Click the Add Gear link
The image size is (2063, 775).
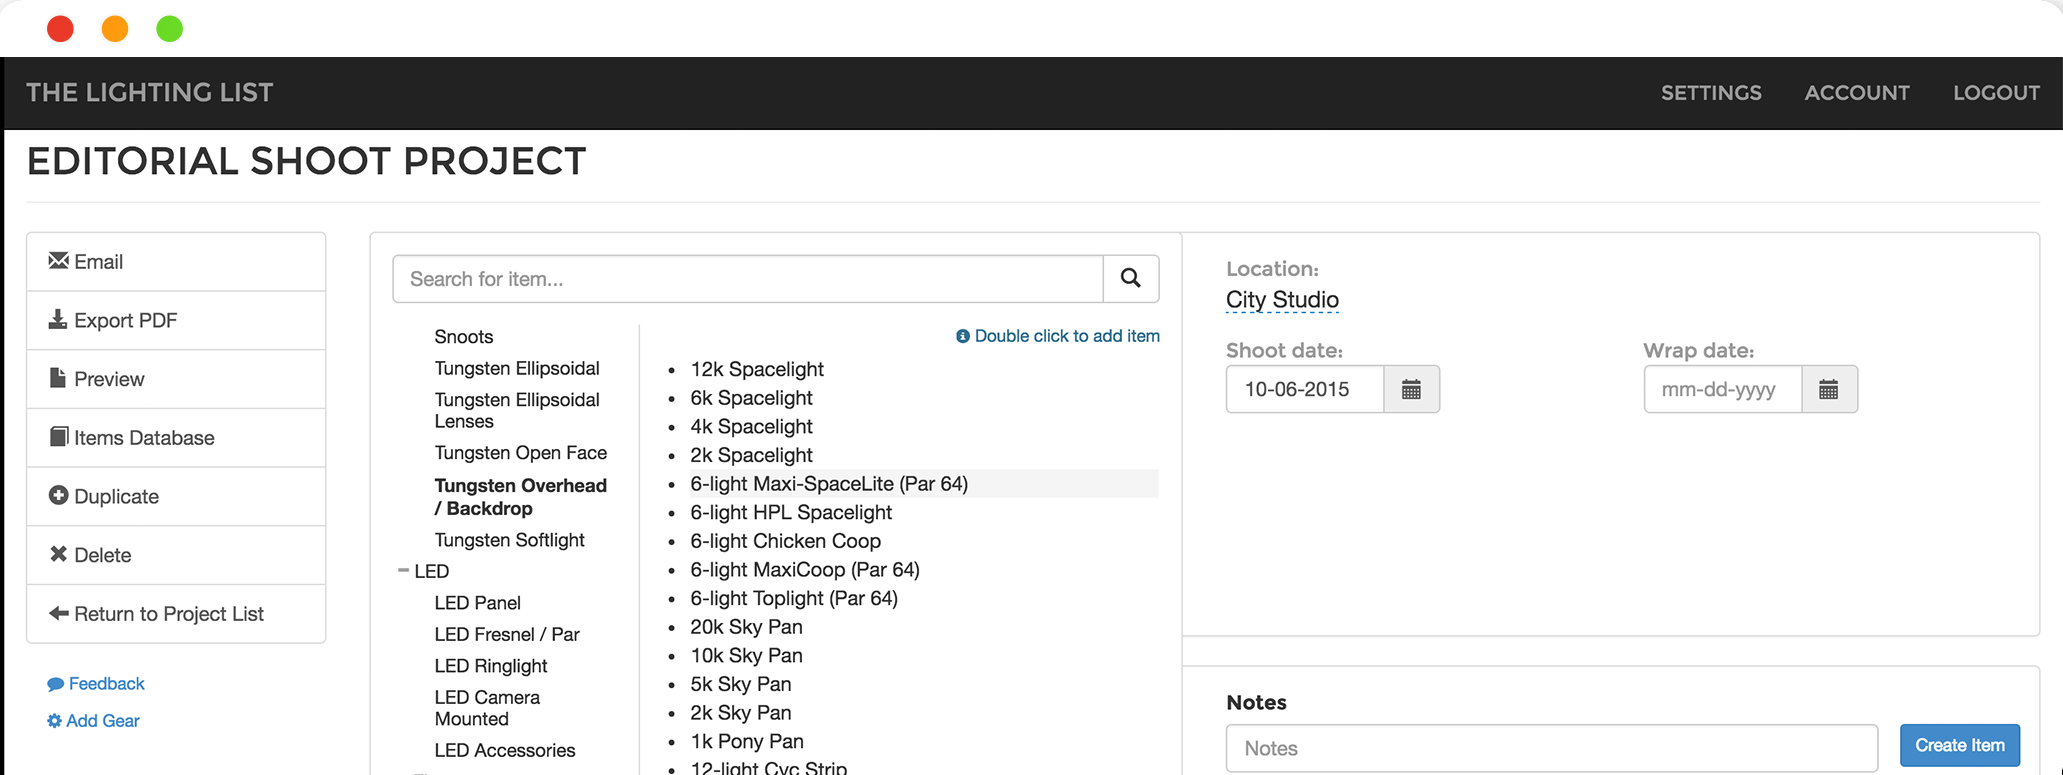[93, 721]
